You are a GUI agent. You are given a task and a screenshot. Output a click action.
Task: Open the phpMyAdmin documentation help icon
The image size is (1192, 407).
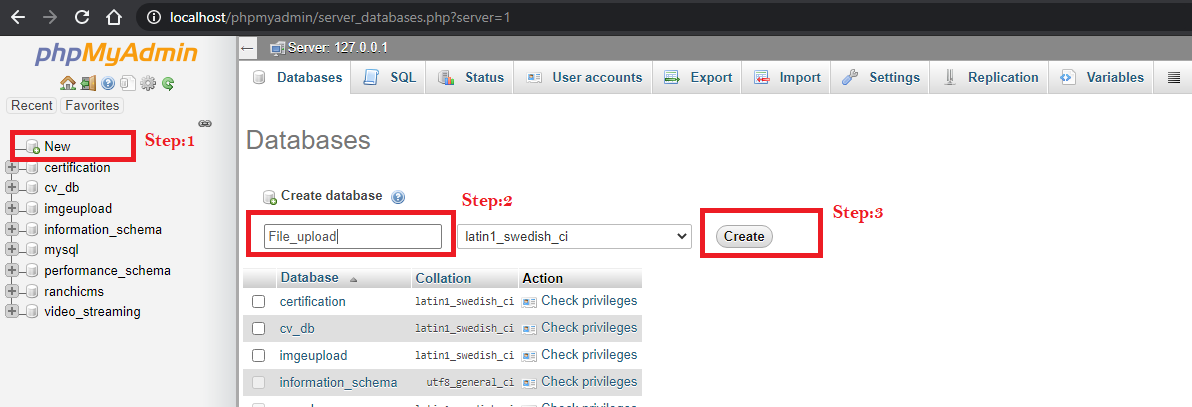coord(108,83)
